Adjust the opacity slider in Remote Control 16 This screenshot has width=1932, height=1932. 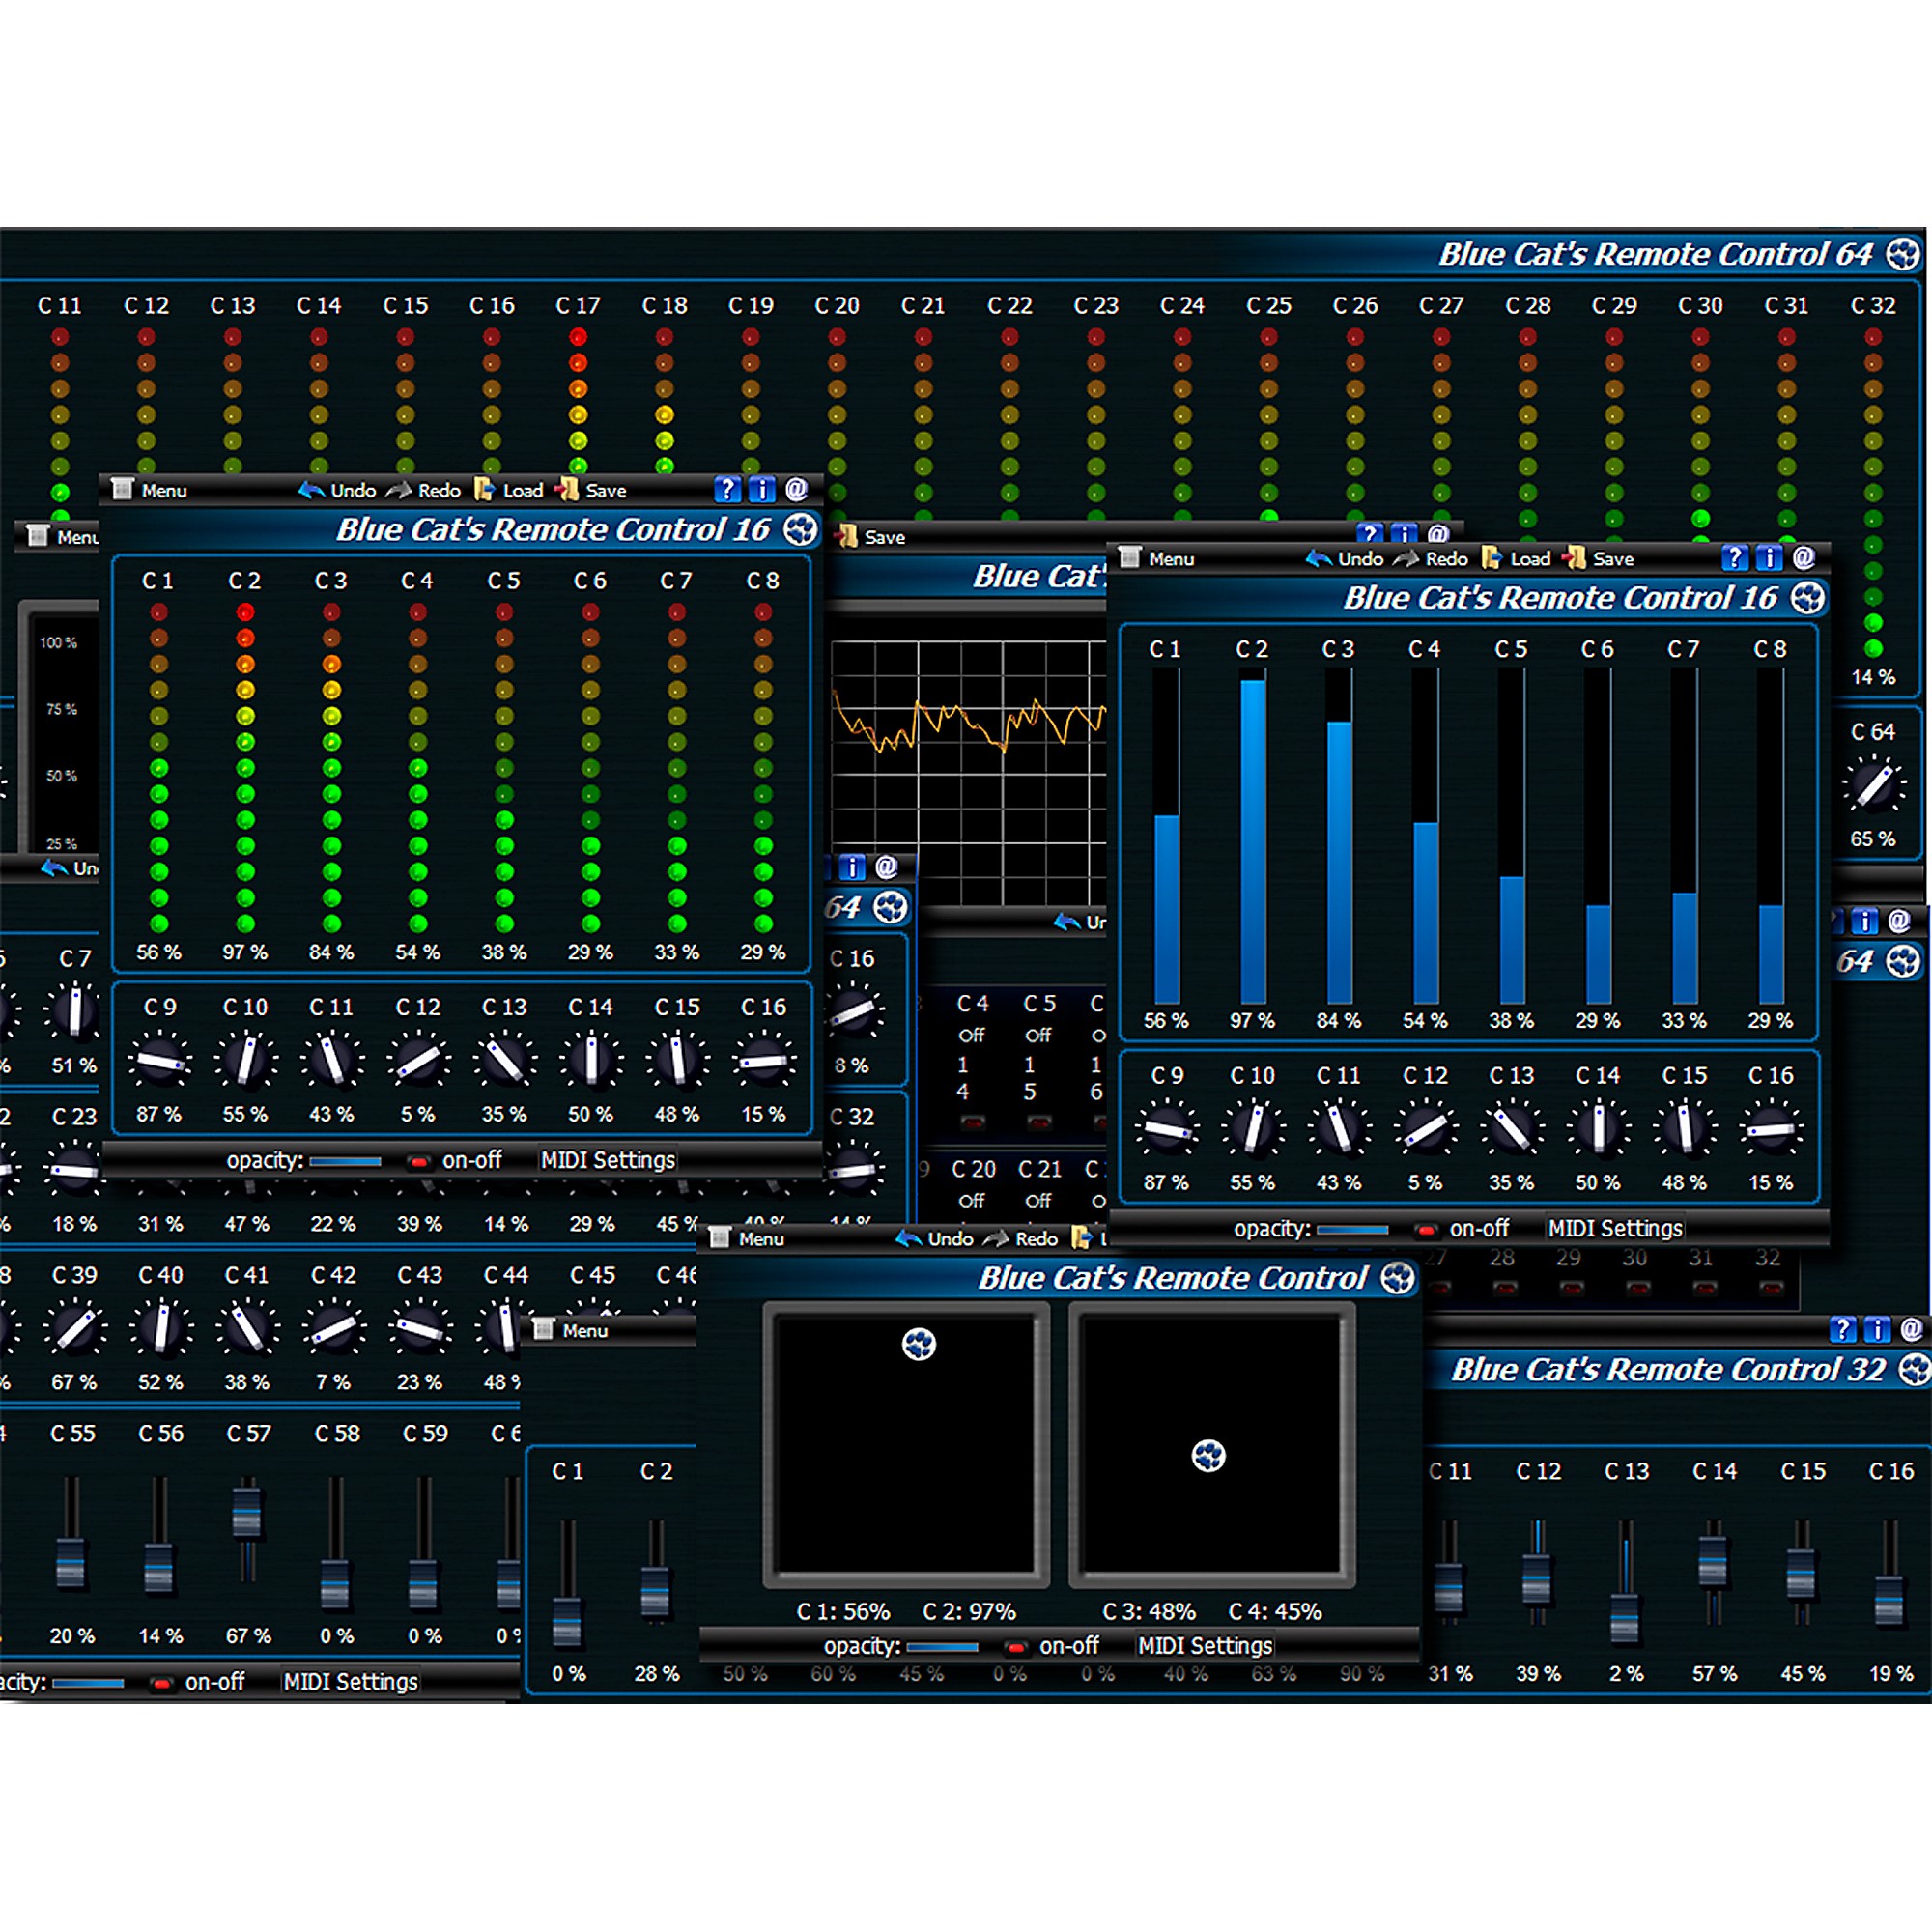click(345, 1160)
